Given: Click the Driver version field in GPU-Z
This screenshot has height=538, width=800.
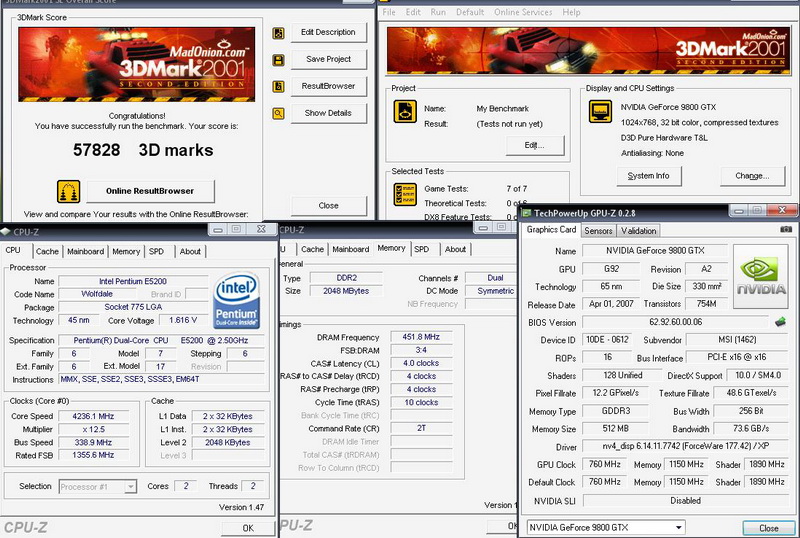Looking at the screenshot, I should [685, 446].
